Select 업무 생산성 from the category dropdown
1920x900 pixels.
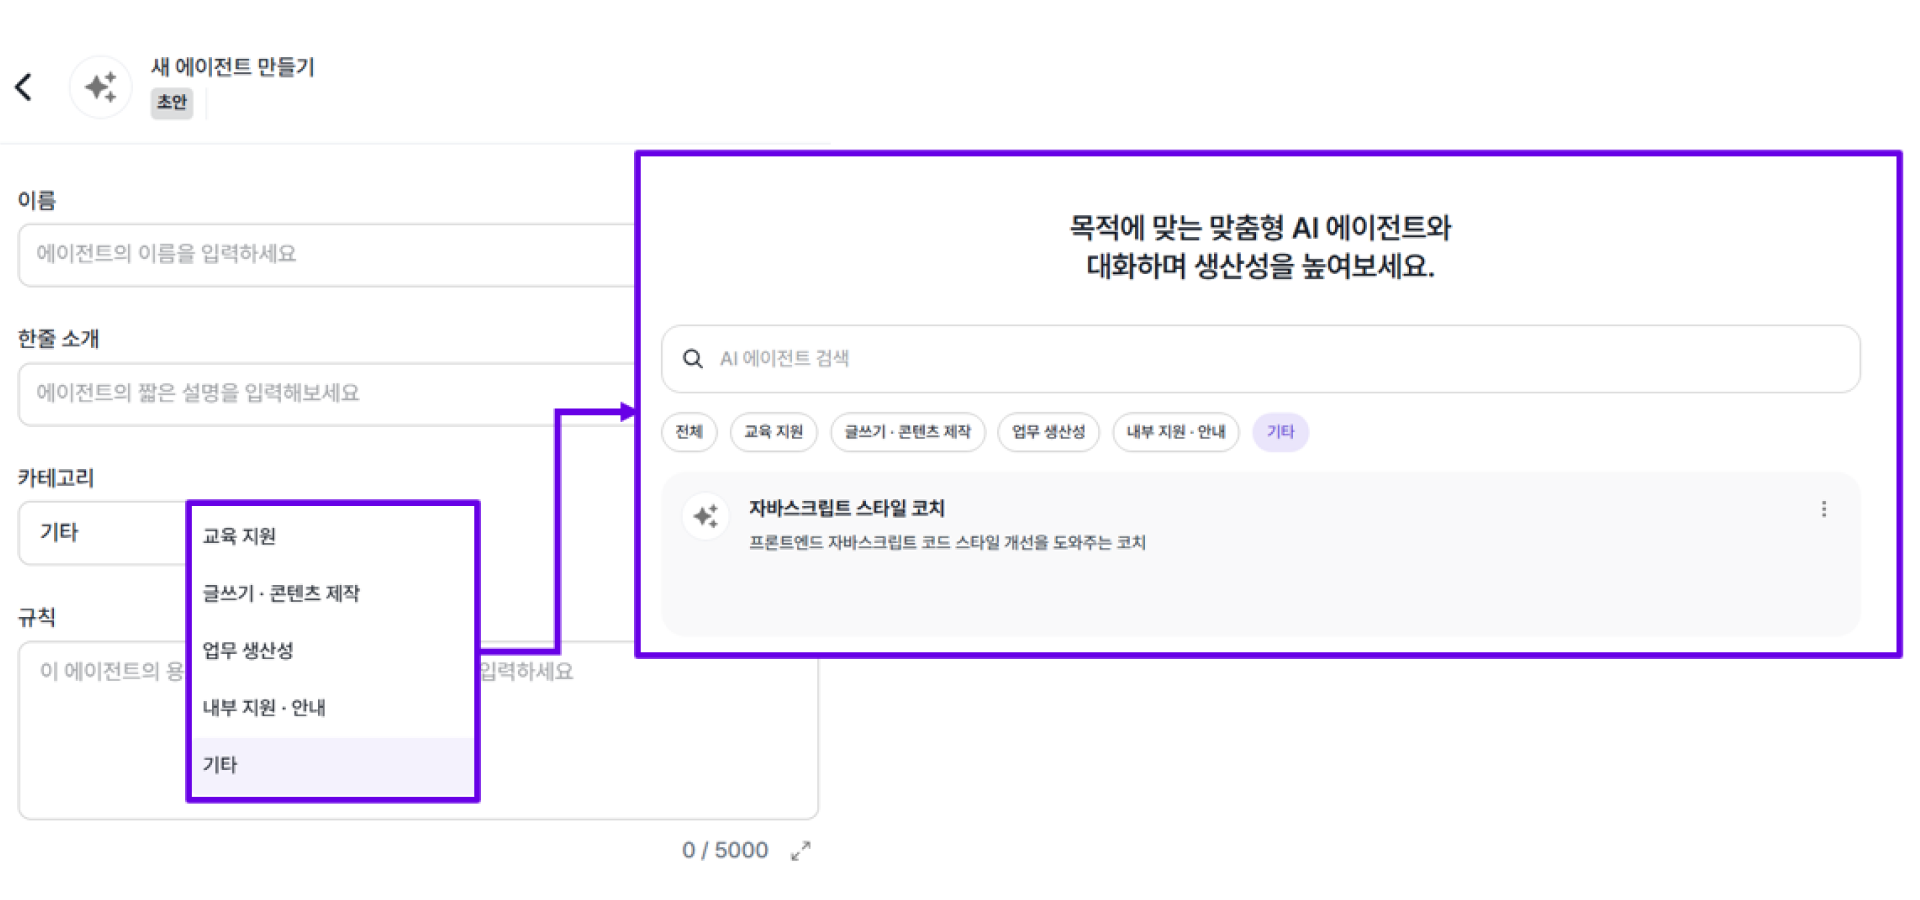click(247, 650)
